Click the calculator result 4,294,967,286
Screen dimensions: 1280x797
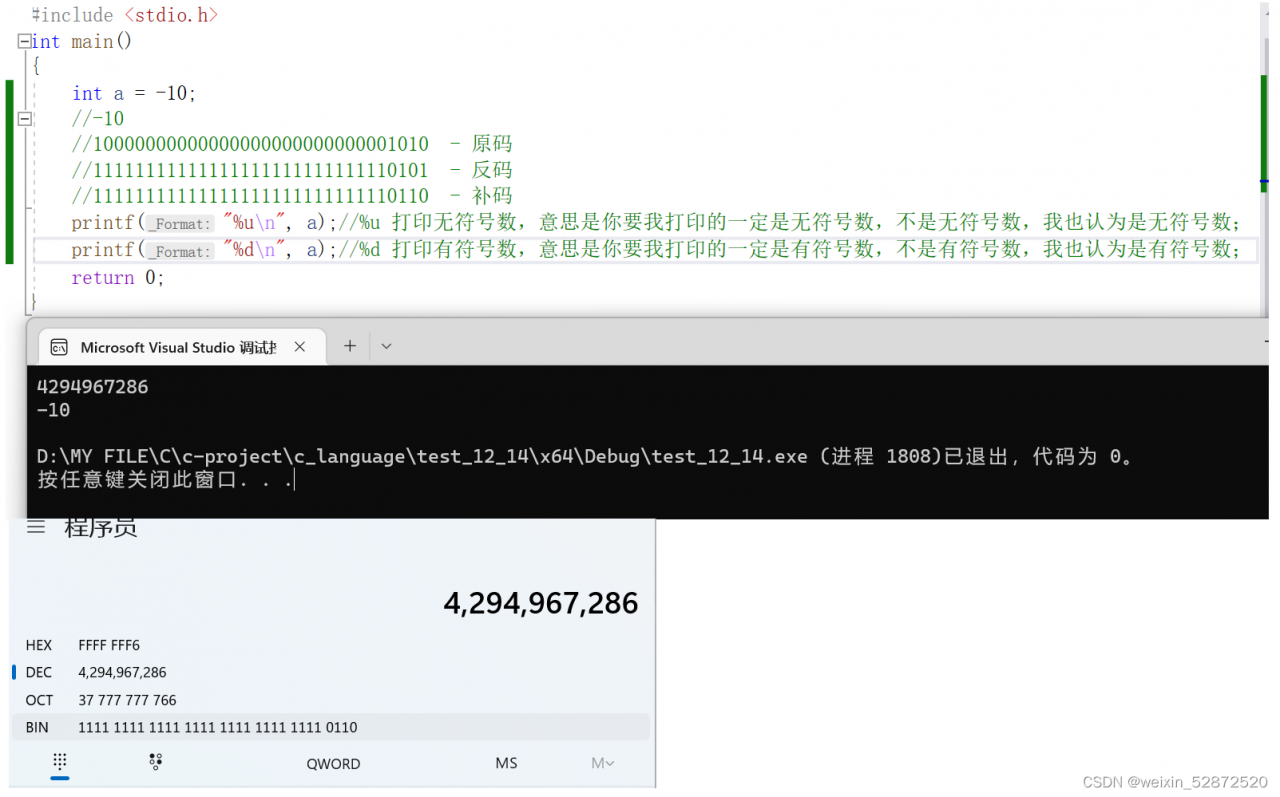541,603
